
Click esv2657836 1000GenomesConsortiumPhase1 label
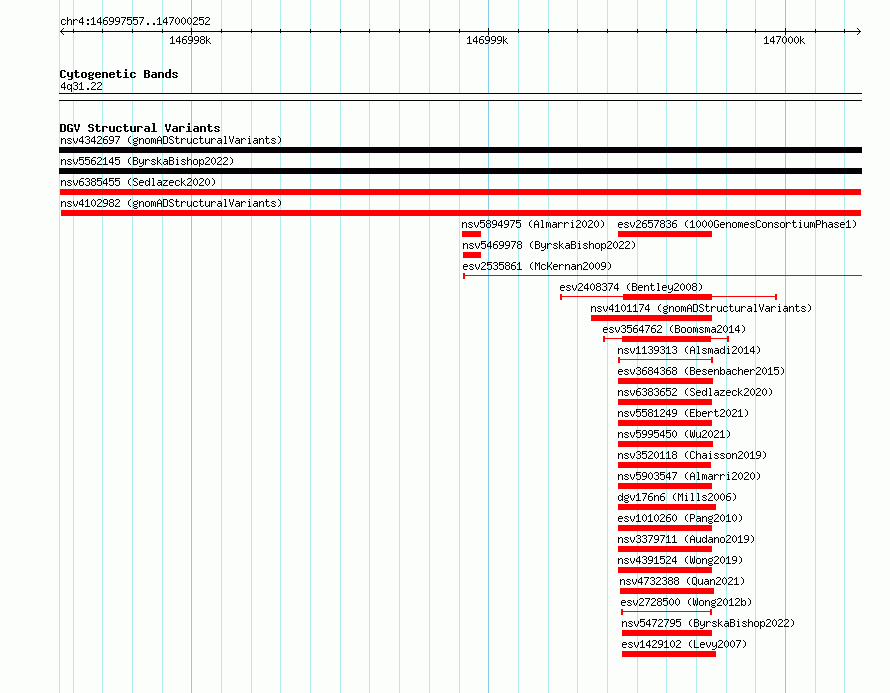point(737,224)
